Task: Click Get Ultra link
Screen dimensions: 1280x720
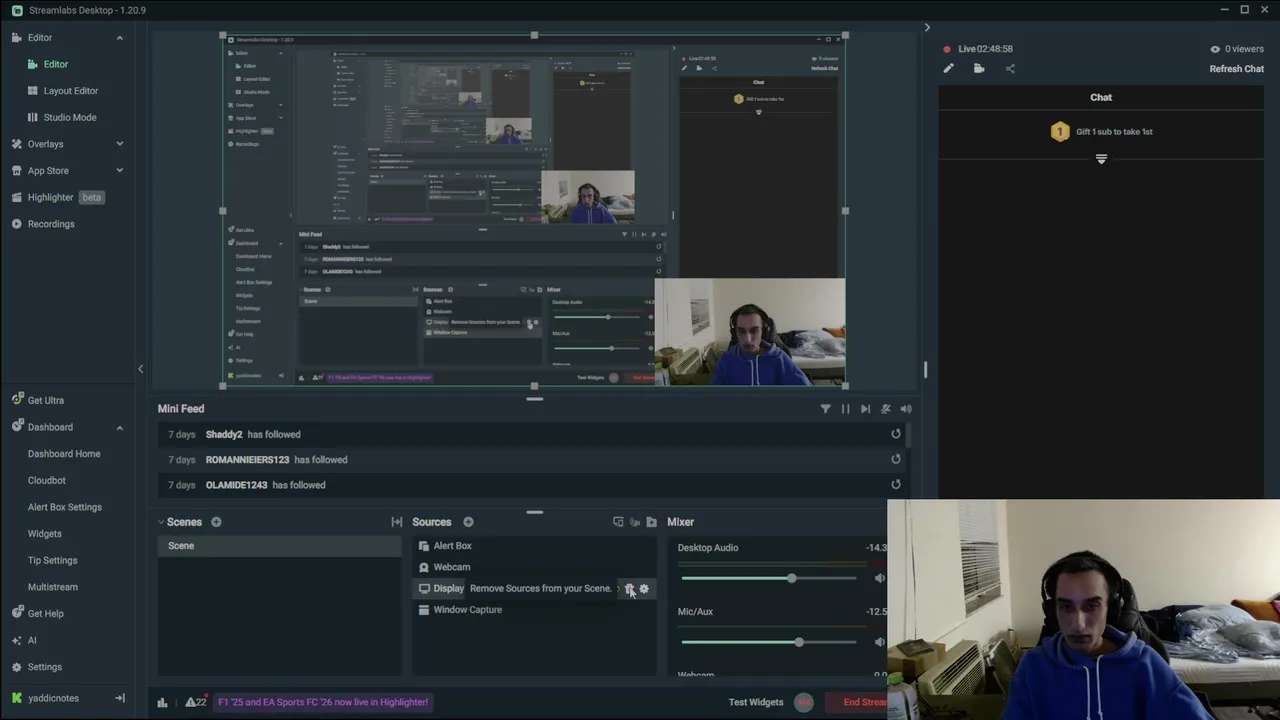Action: point(46,400)
